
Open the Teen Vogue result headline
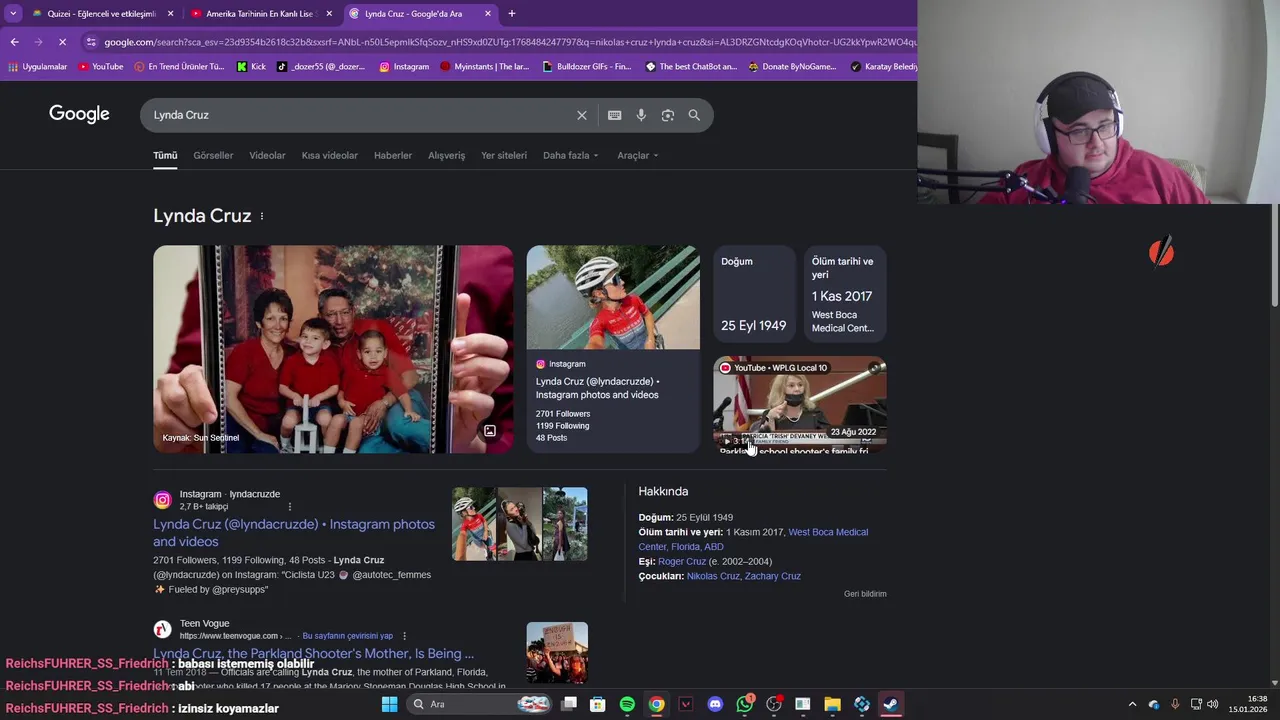tap(313, 654)
